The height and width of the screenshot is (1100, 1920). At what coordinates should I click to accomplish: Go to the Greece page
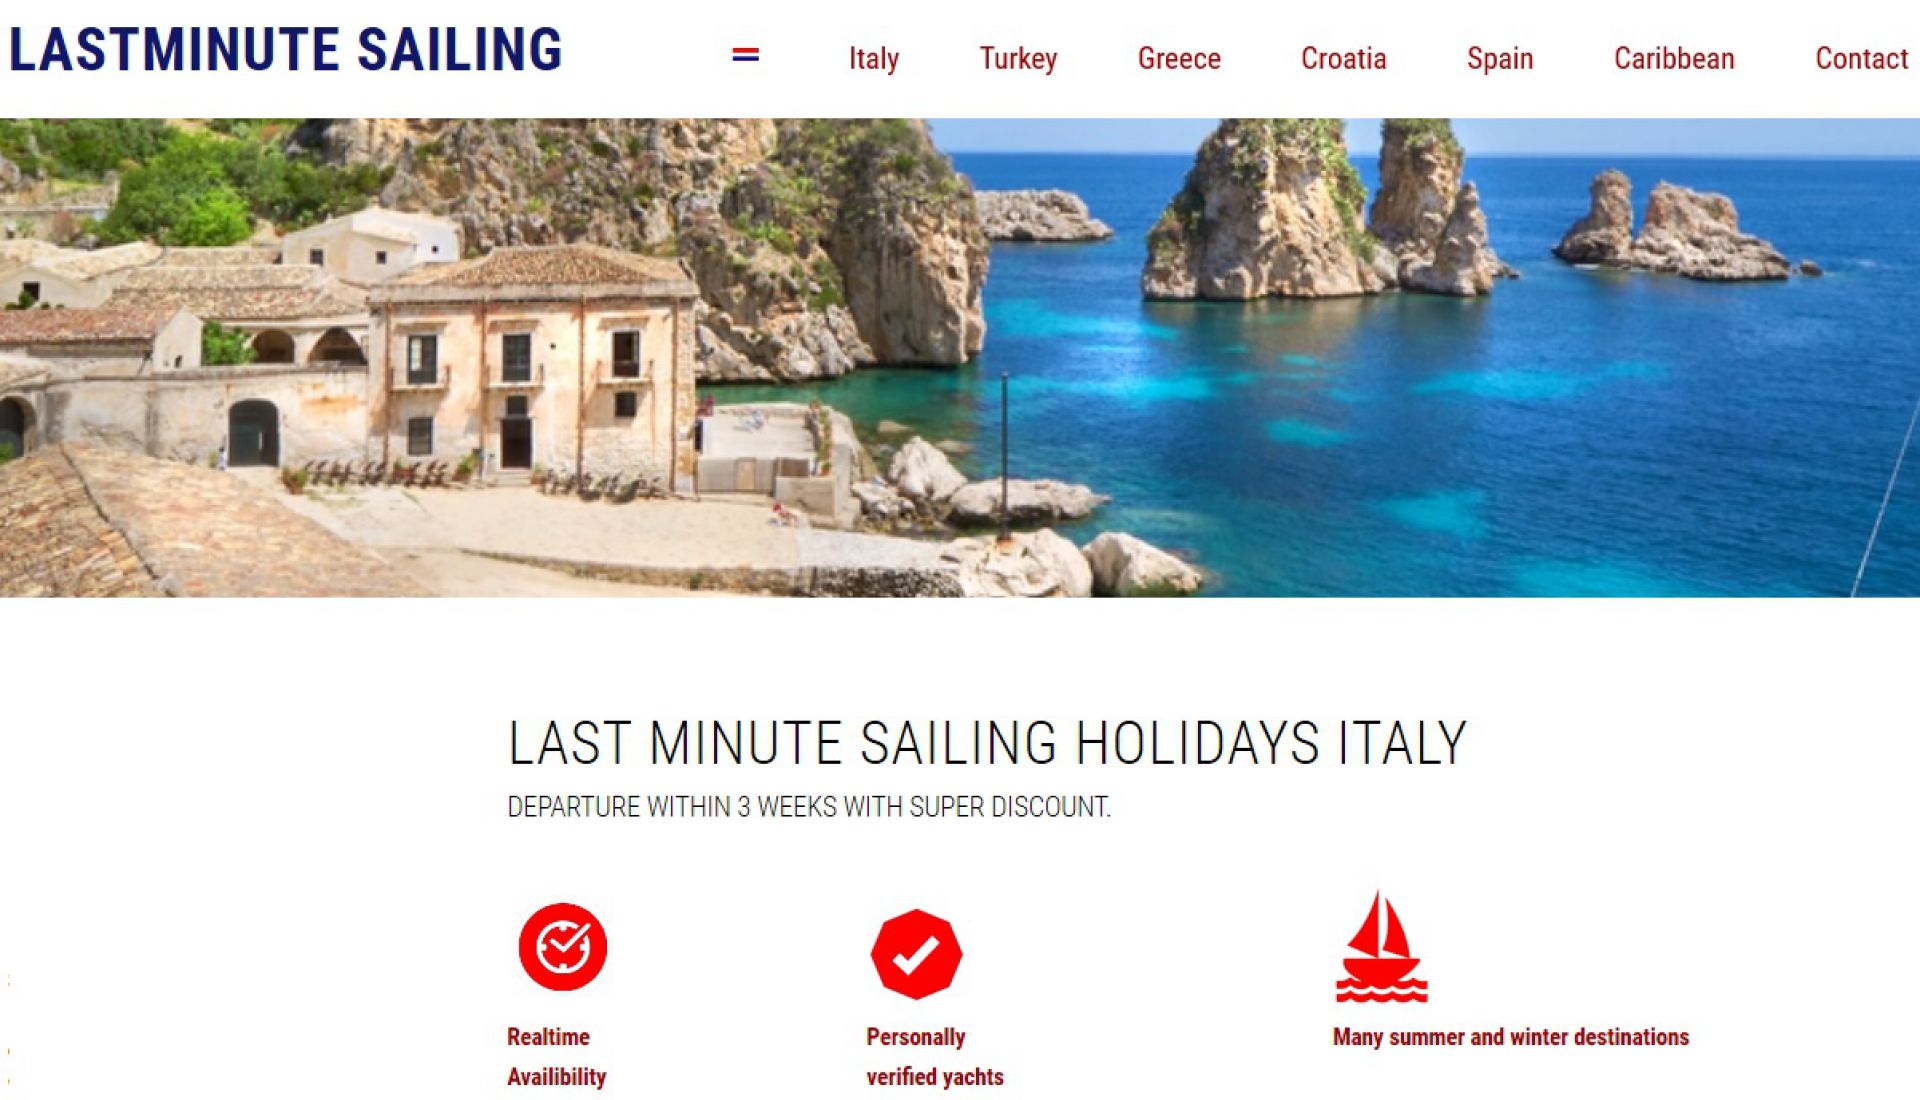pos(1179,59)
